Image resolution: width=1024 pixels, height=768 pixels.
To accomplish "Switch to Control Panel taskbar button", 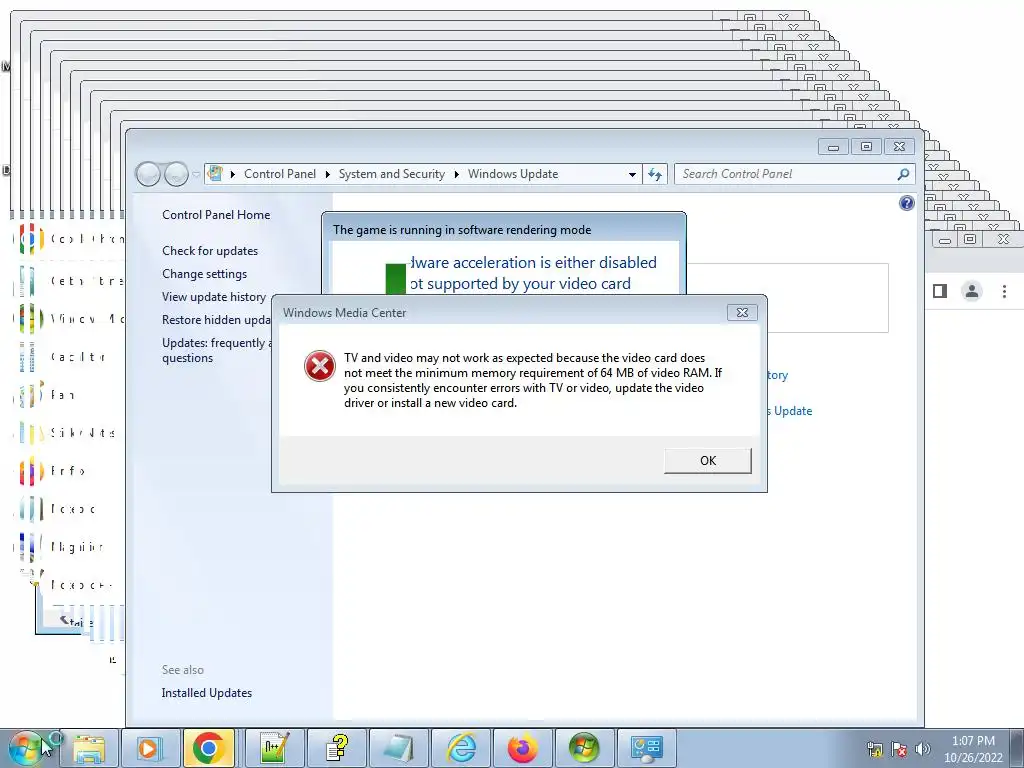I will 647,748.
